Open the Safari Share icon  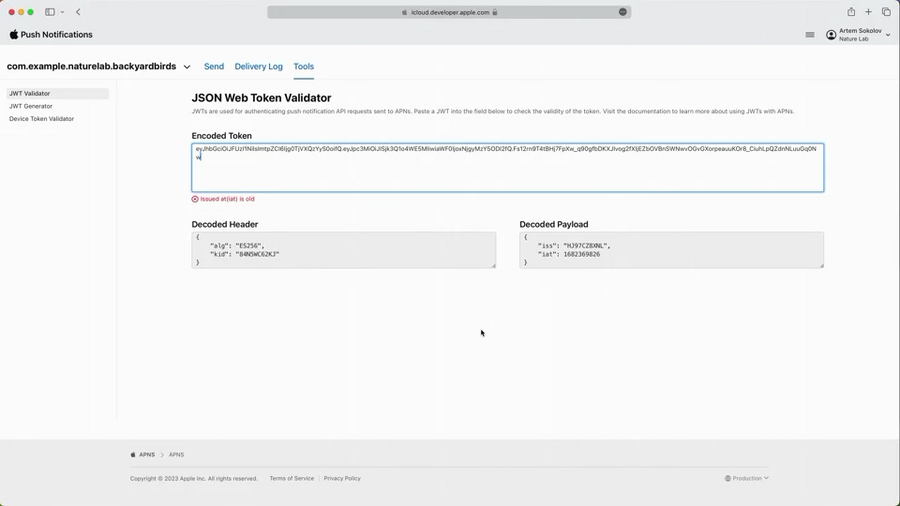coord(851,11)
